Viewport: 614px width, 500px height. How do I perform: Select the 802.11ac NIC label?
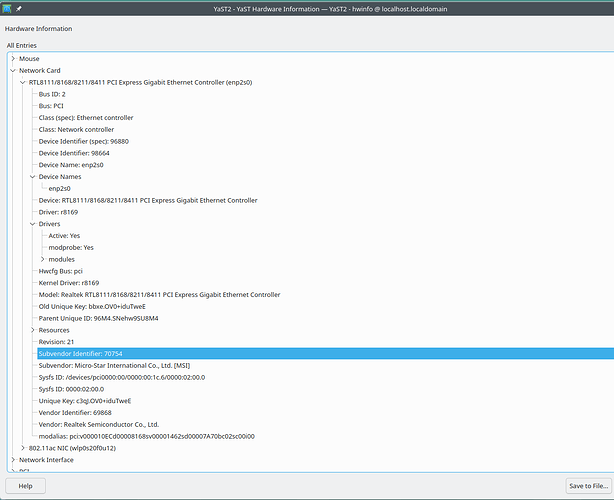click(72, 448)
